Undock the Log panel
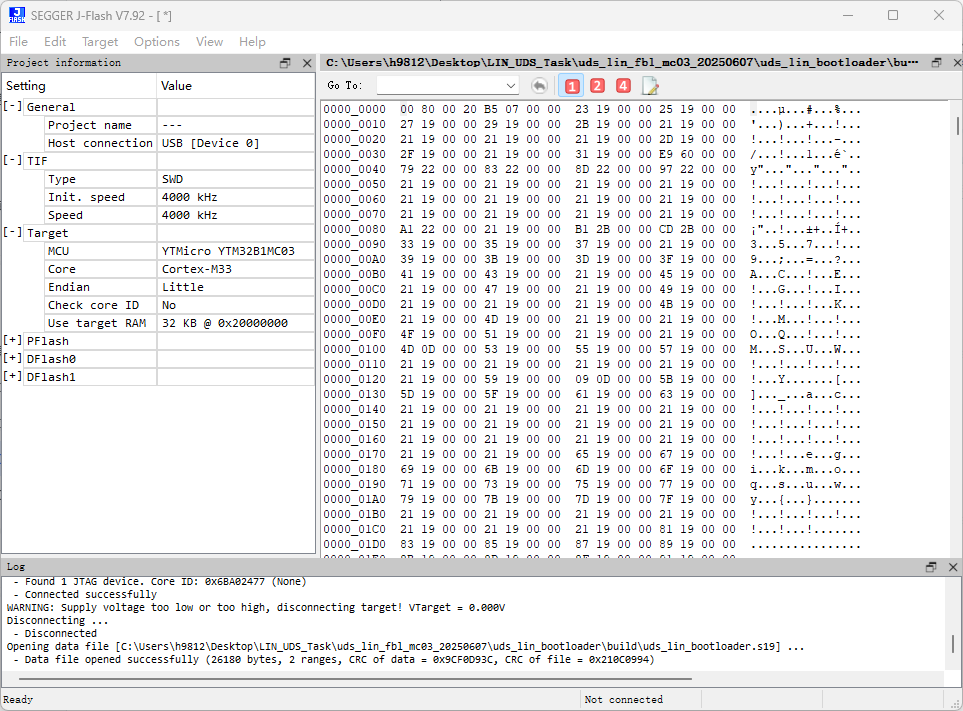Image resolution: width=963 pixels, height=711 pixels. tap(931, 567)
